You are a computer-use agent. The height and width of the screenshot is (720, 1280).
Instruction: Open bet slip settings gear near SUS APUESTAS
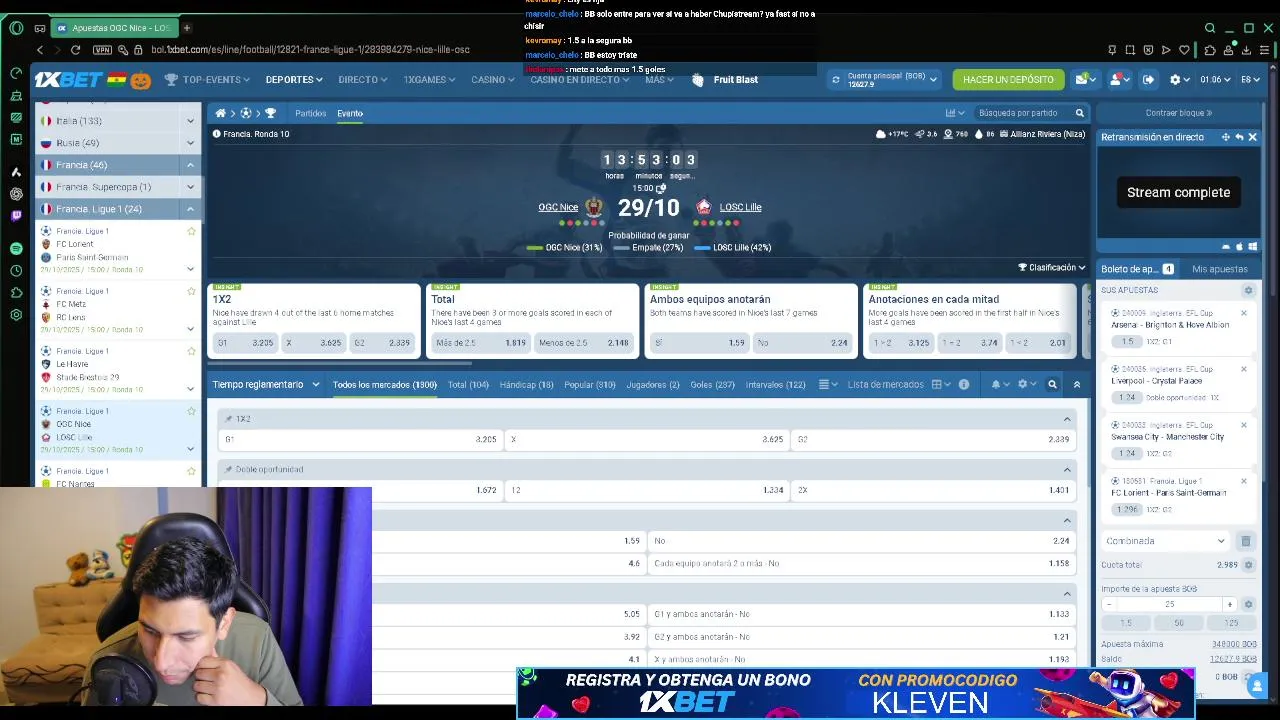1248,290
